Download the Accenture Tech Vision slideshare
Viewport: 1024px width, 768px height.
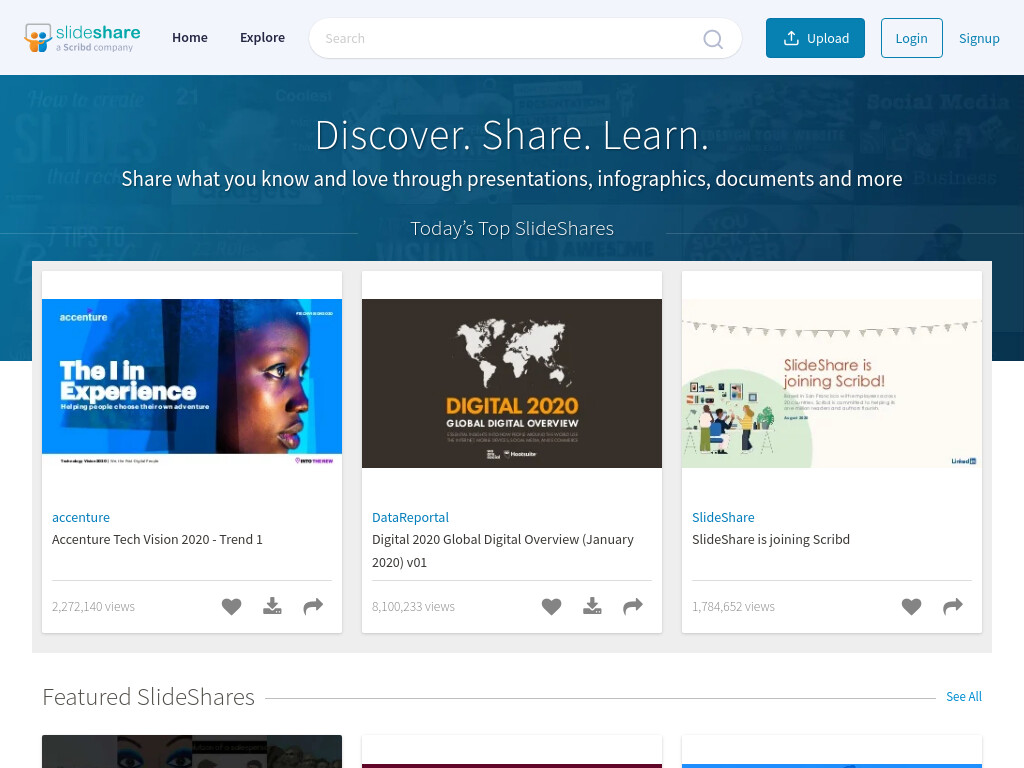tap(272, 607)
